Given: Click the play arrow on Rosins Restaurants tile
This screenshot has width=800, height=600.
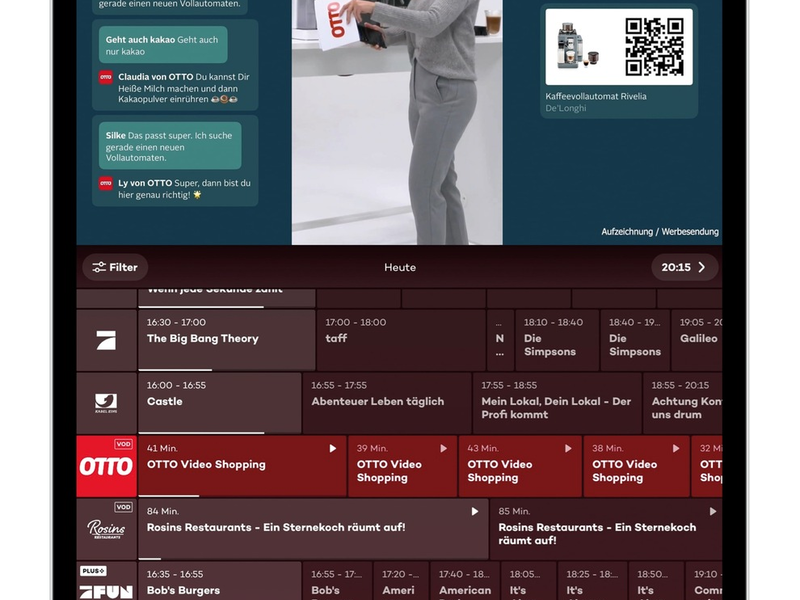Looking at the screenshot, I should pos(475,510).
